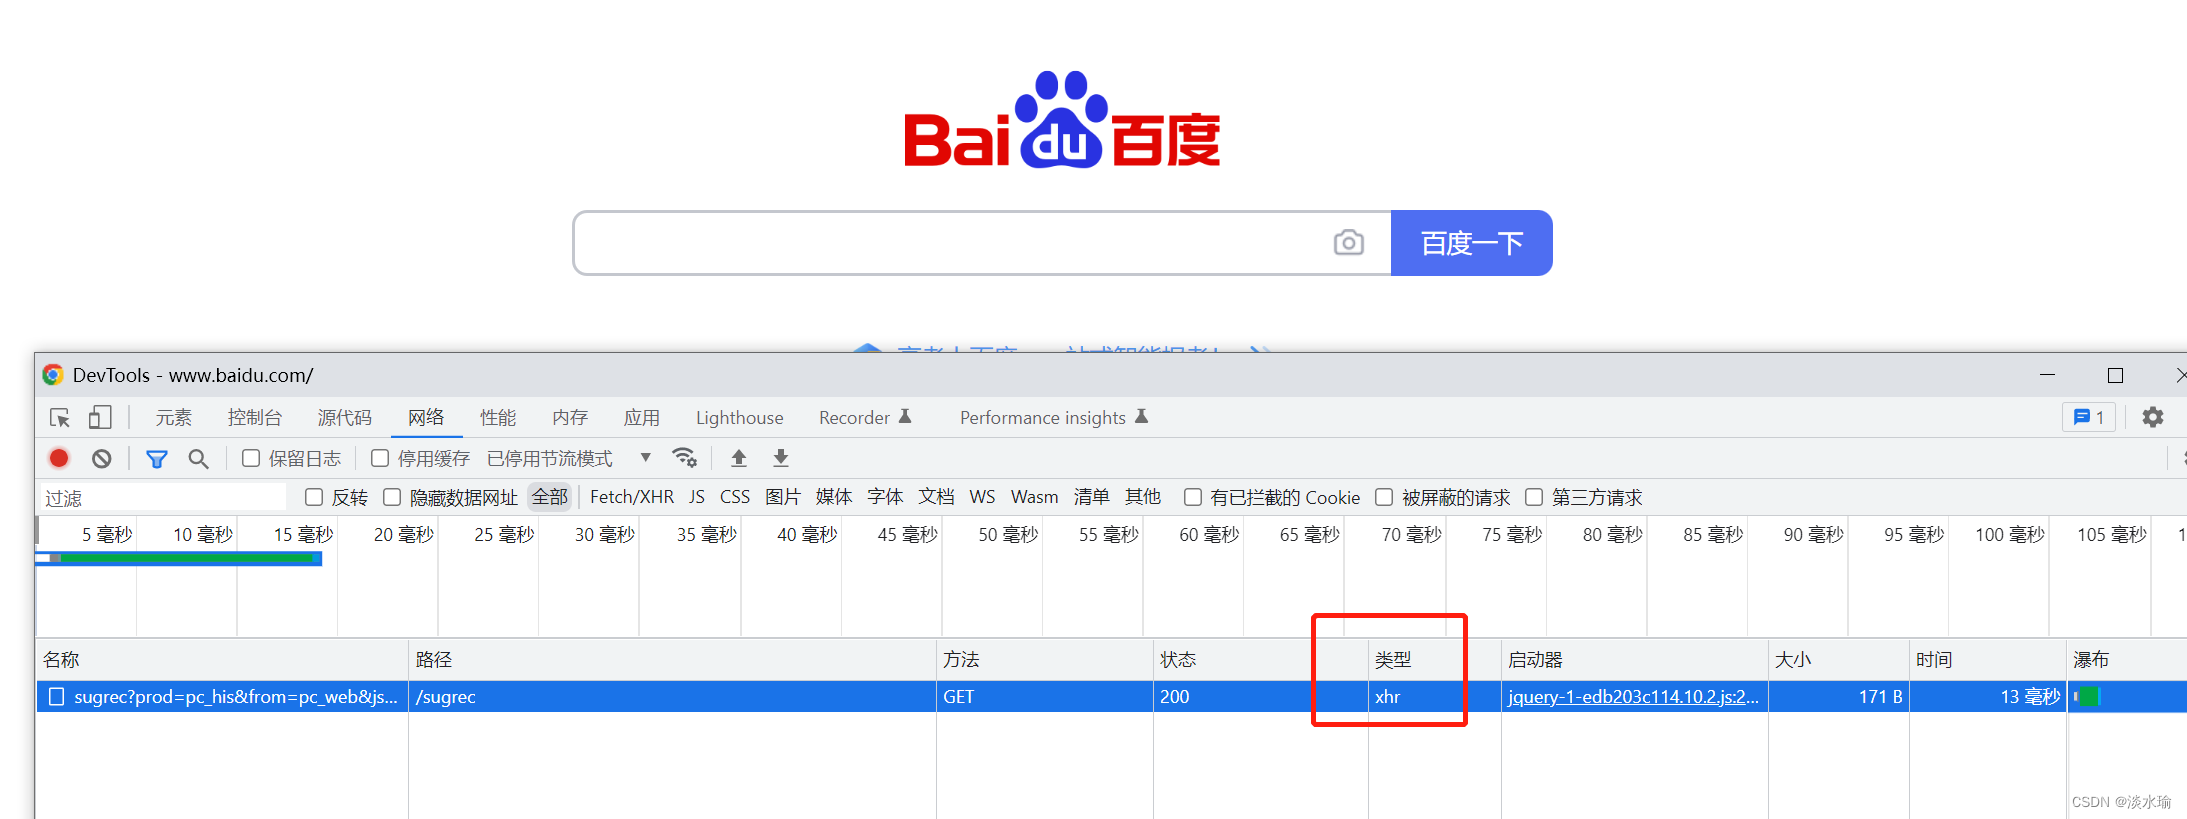Open the jquery initiator link
Screen dimensions: 2187x819
coord(1634,697)
